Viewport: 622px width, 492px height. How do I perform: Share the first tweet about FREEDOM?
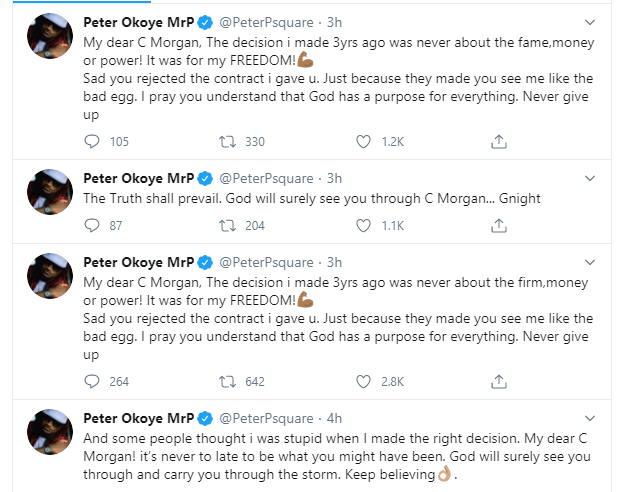point(498,142)
